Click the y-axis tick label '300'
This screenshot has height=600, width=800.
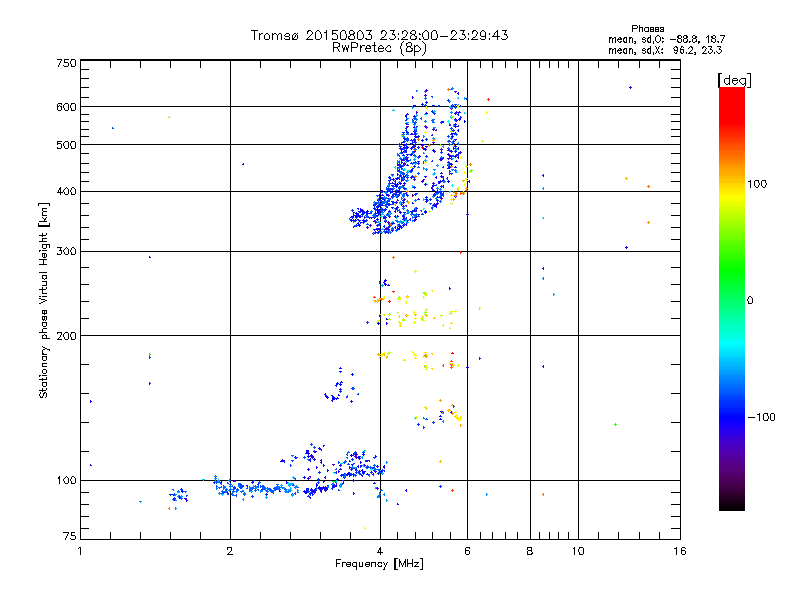(x=66, y=252)
